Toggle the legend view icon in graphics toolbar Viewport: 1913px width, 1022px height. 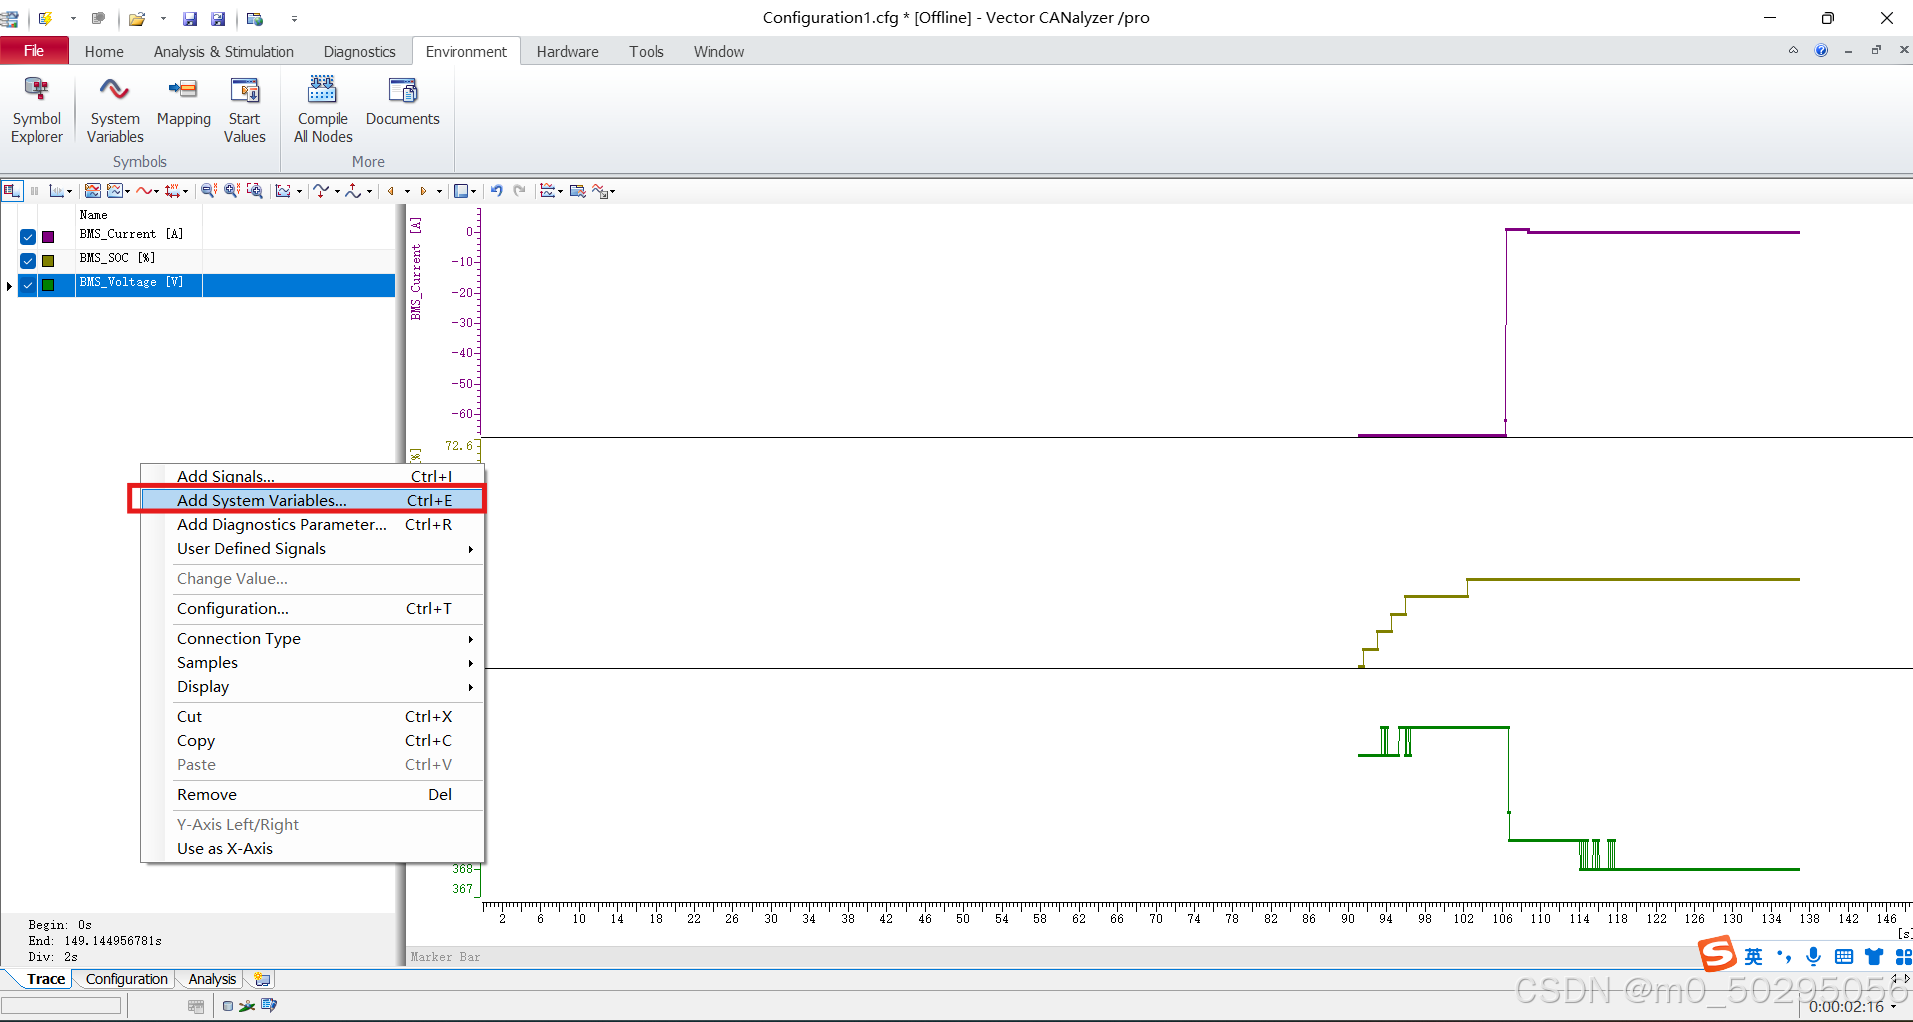pos(12,191)
